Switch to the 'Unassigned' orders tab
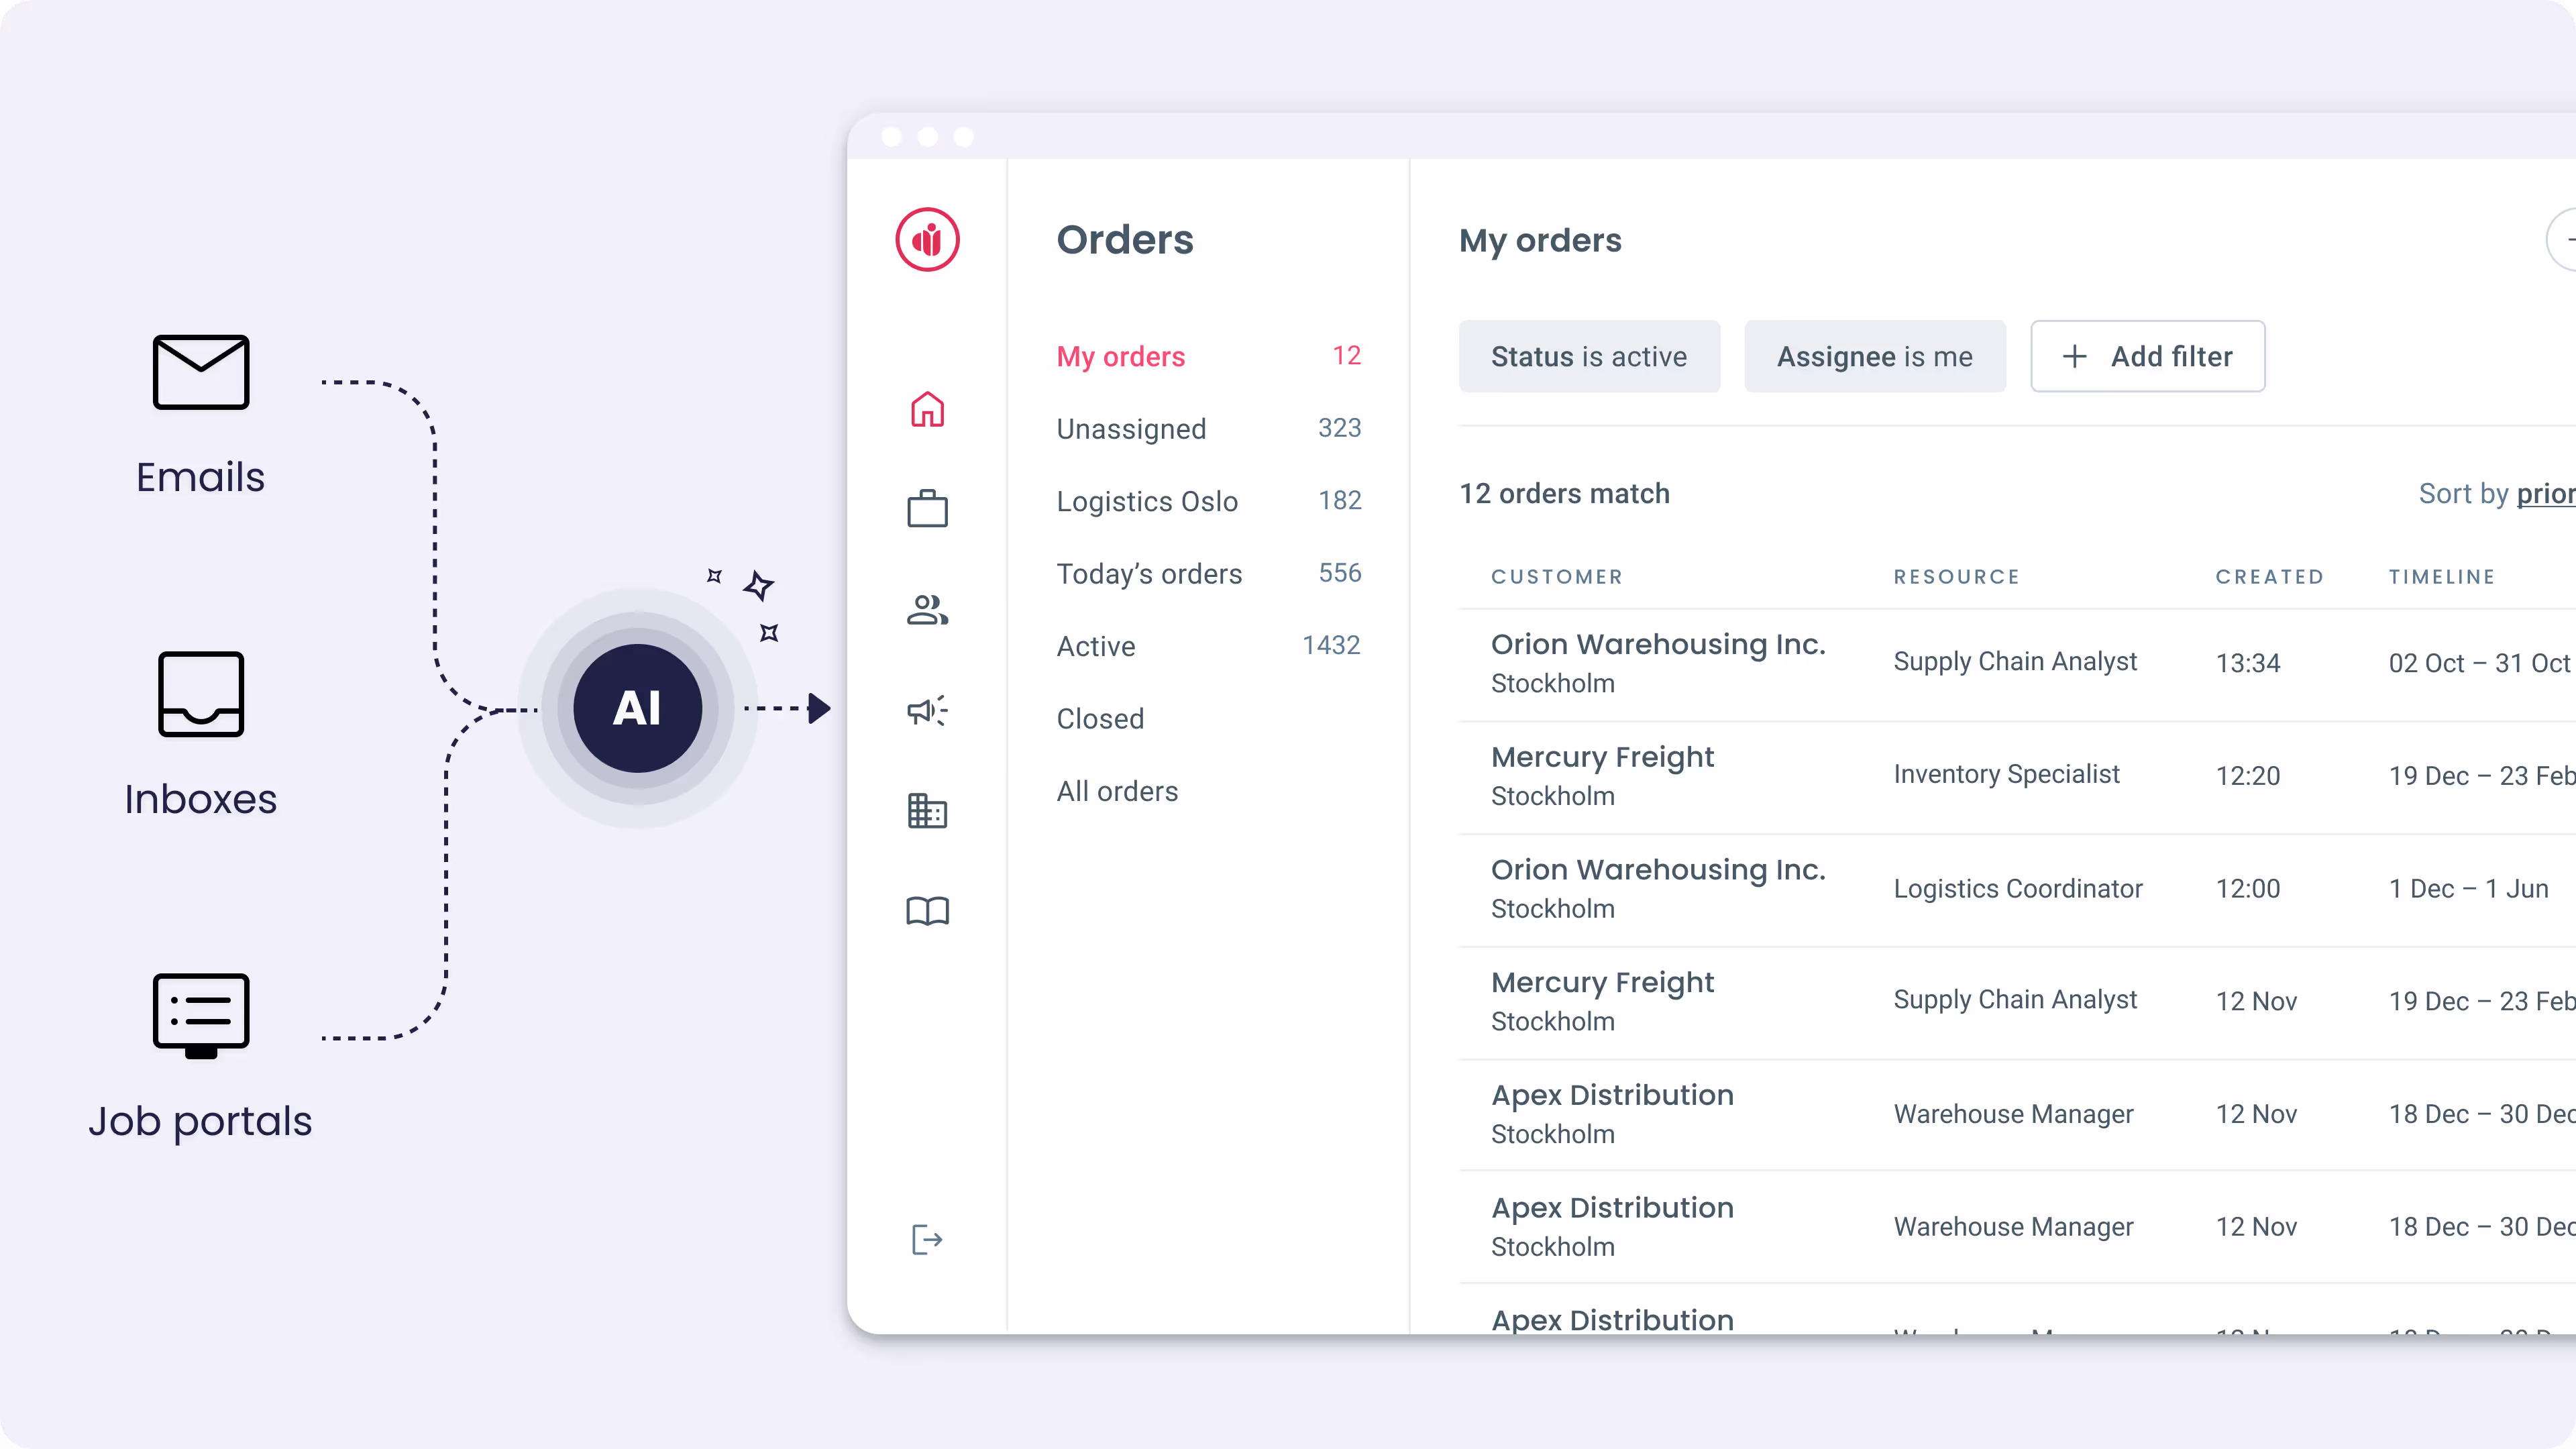 tap(1131, 429)
